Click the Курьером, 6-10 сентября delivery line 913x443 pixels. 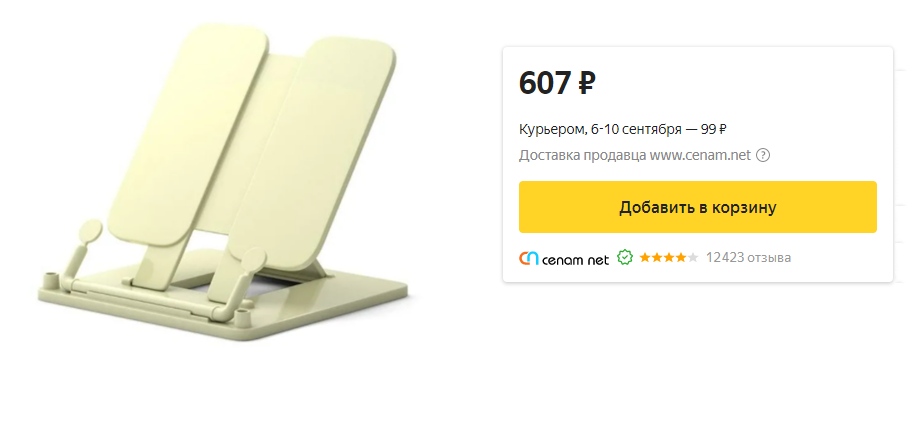[600, 130]
